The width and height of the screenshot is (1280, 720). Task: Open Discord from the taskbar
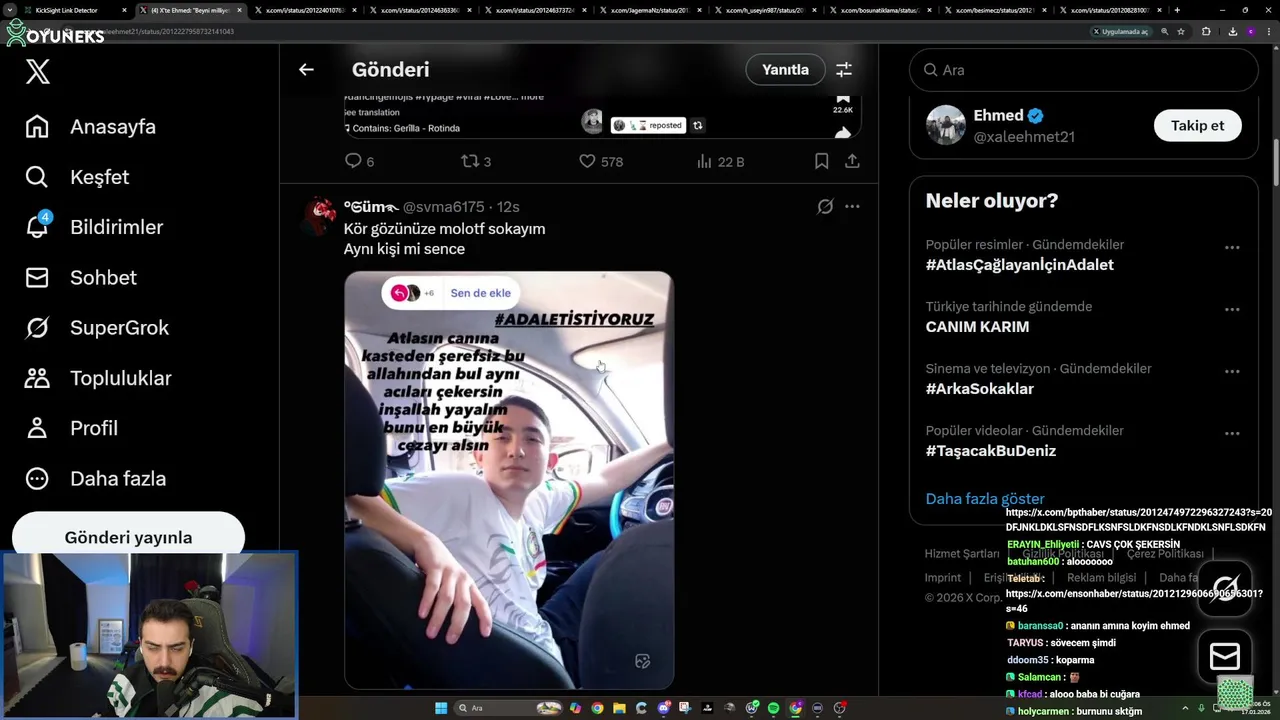pos(664,708)
